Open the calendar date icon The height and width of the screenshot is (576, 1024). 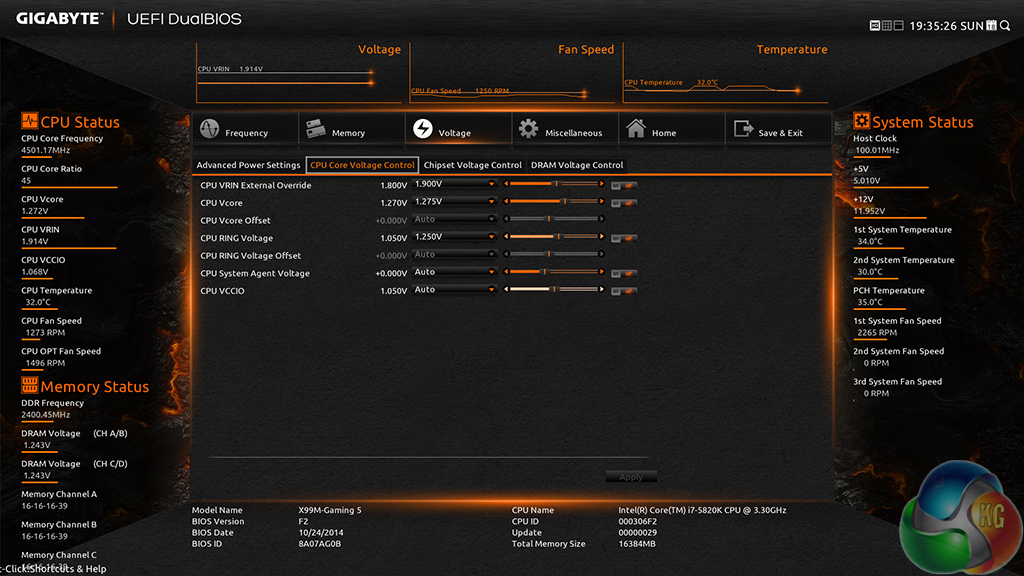992,25
